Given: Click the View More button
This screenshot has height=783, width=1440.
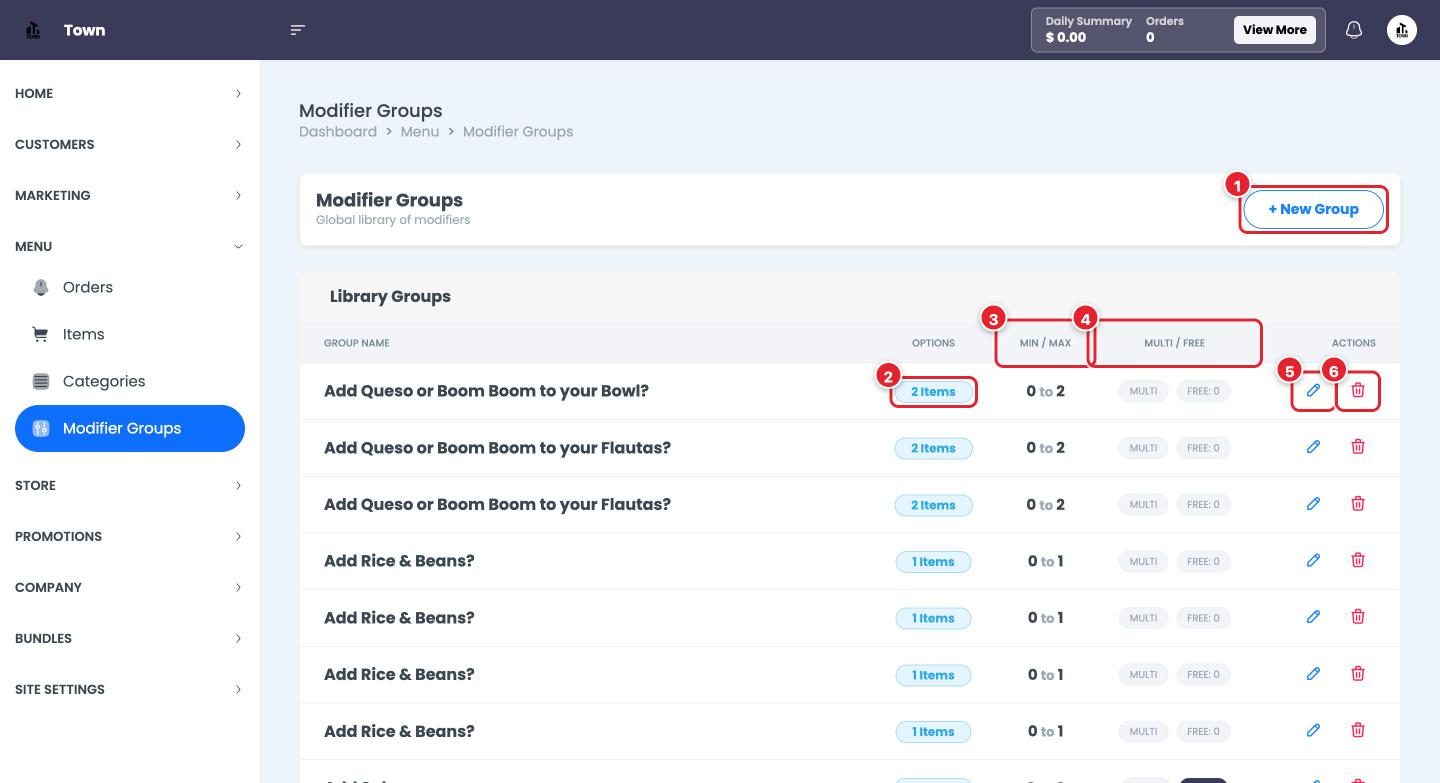Looking at the screenshot, I should tap(1275, 30).
